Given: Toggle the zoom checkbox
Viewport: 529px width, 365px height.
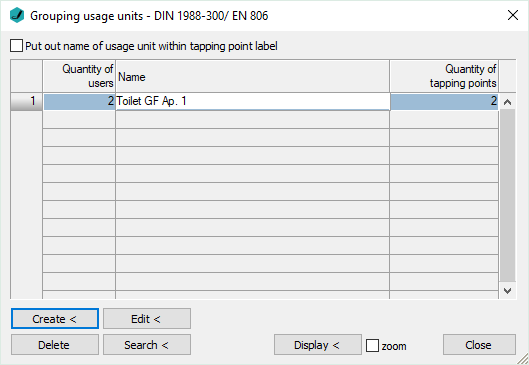Looking at the screenshot, I should click(372, 345).
